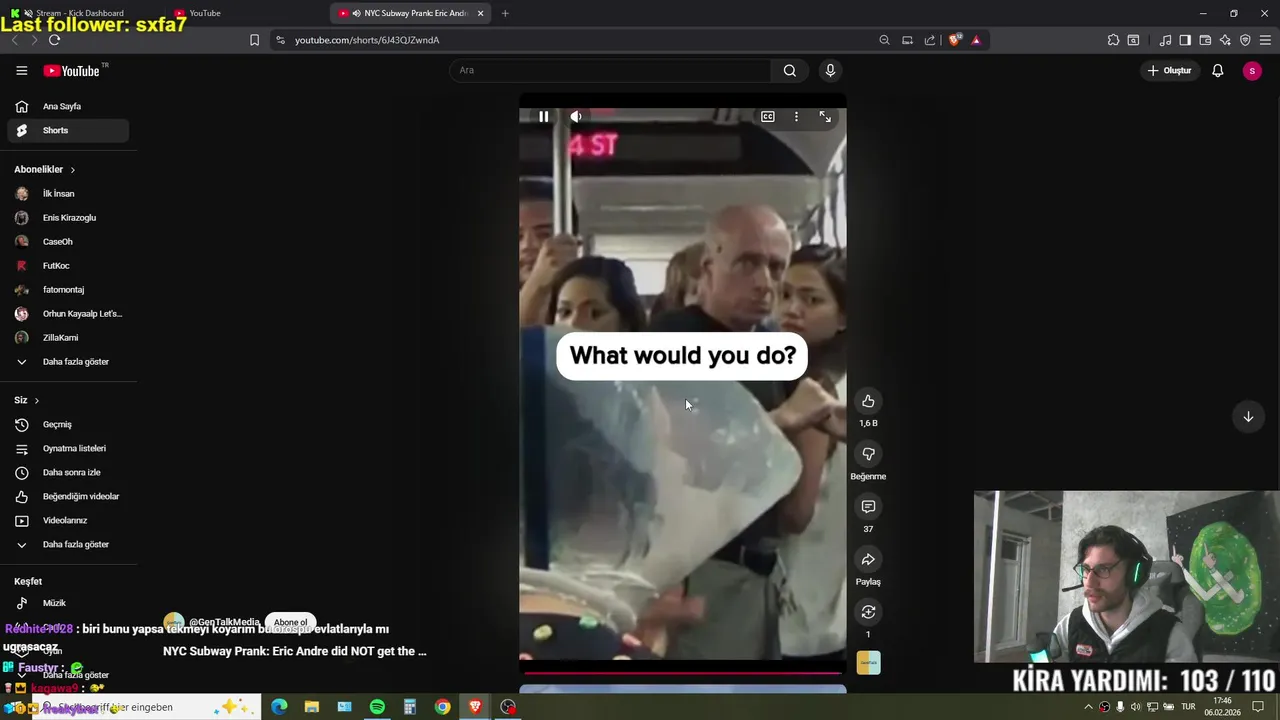Screen dimensions: 1280x720
Task: Open a new browser tab
Action: tap(505, 13)
